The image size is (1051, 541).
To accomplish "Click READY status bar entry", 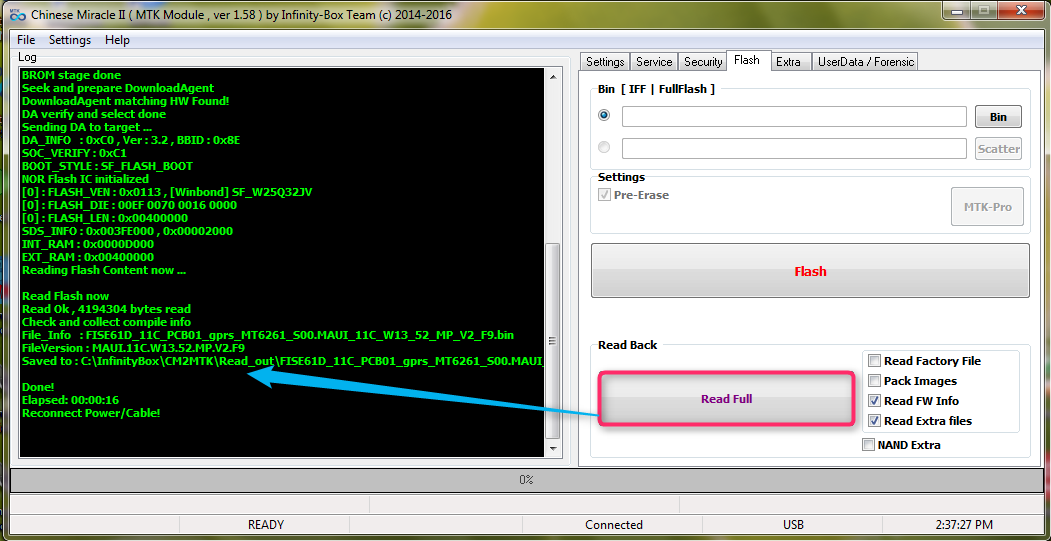I will click(266, 525).
